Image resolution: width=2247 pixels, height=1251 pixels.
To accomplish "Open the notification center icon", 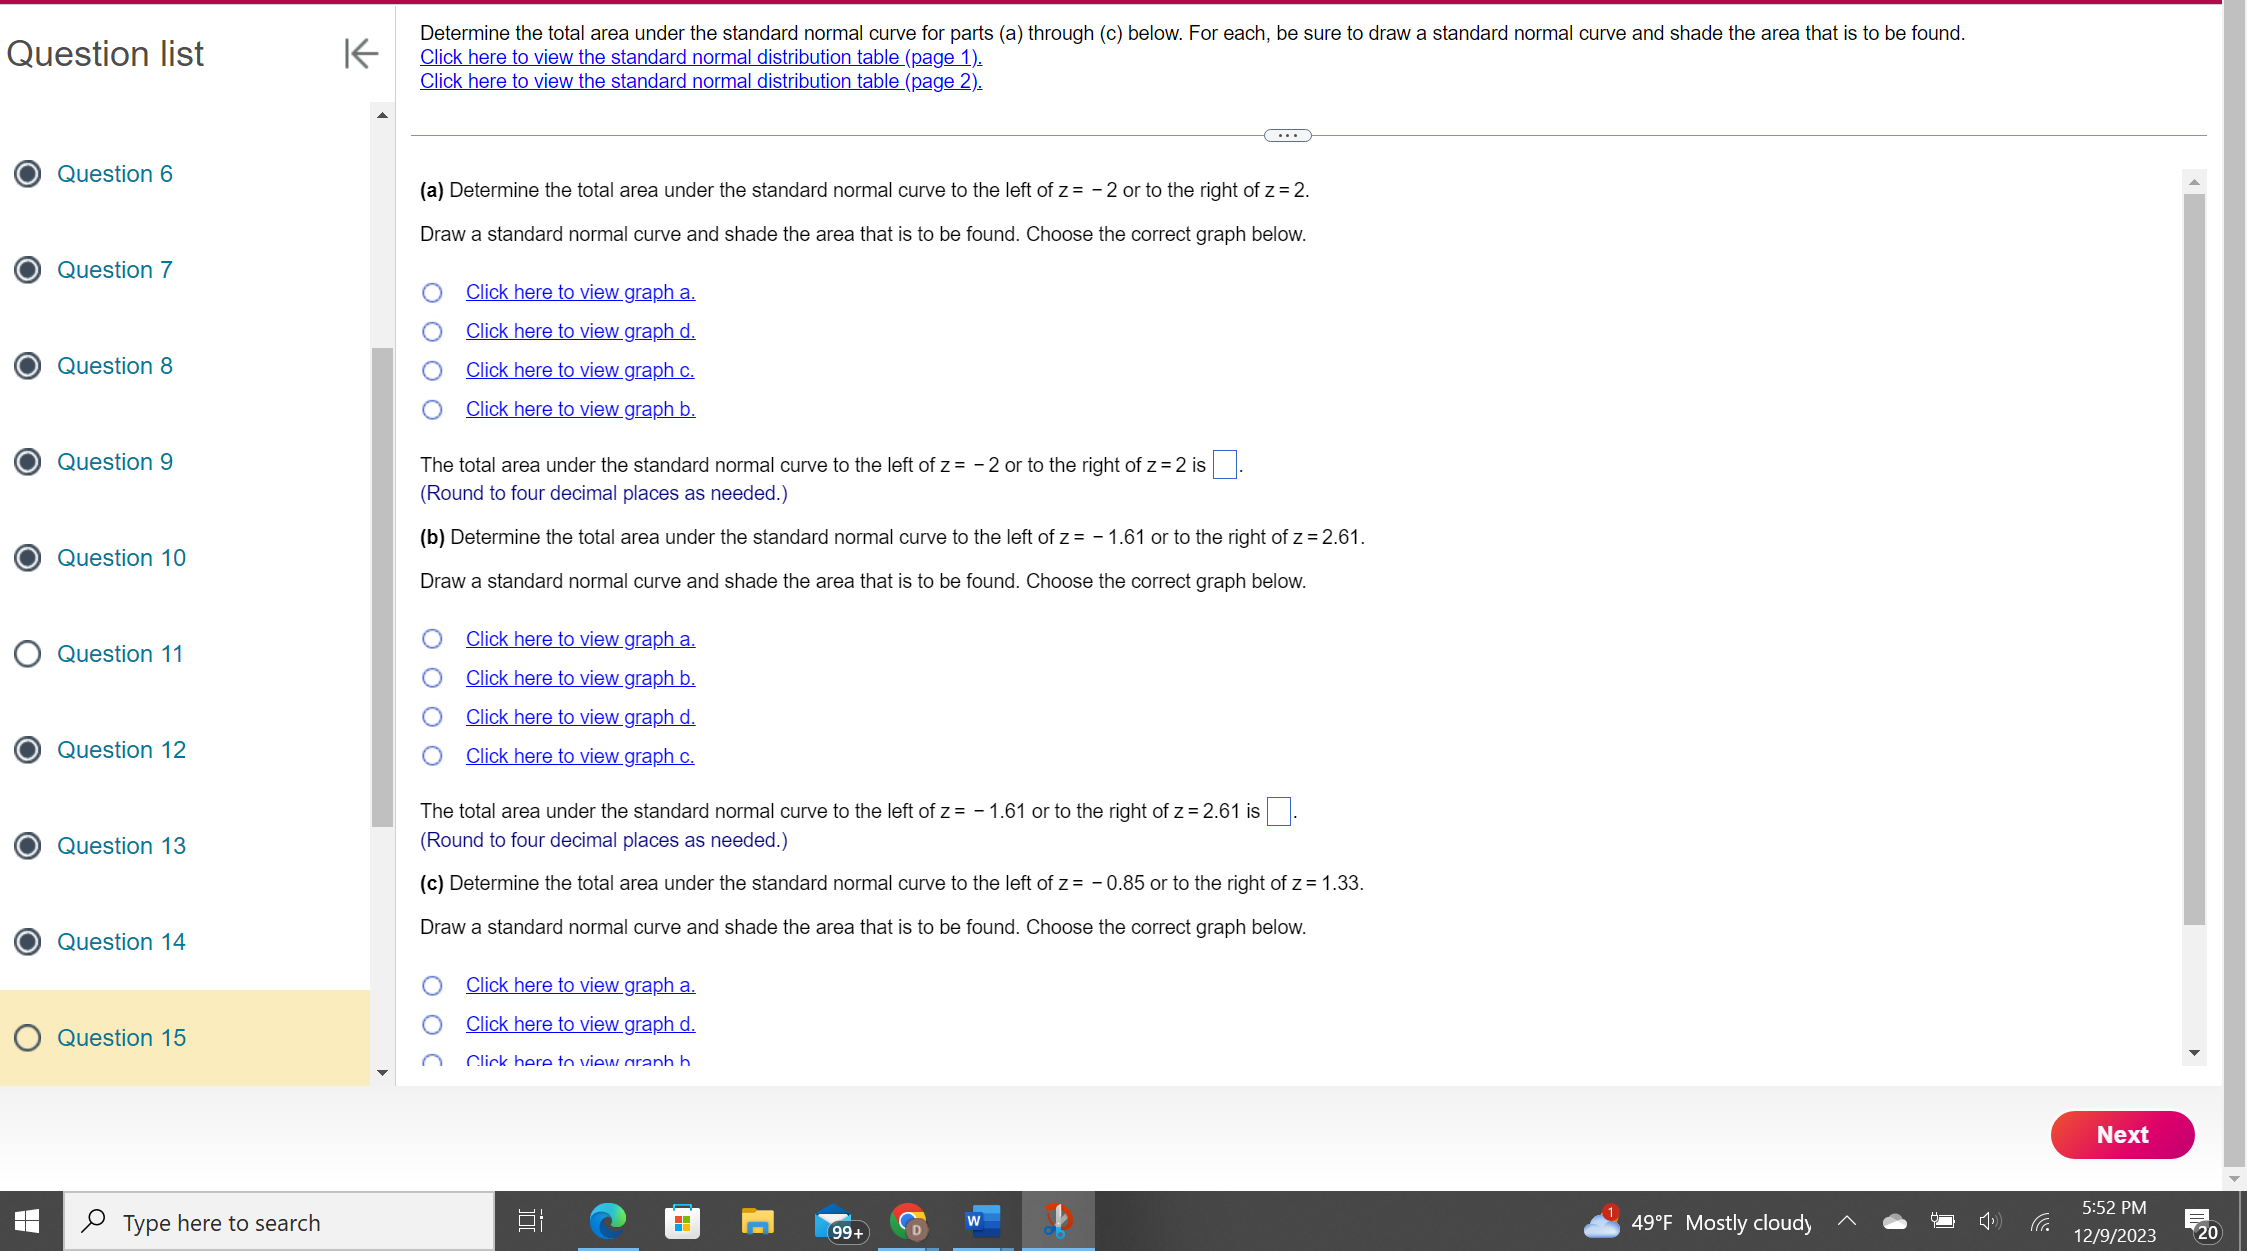I will (x=2199, y=1221).
